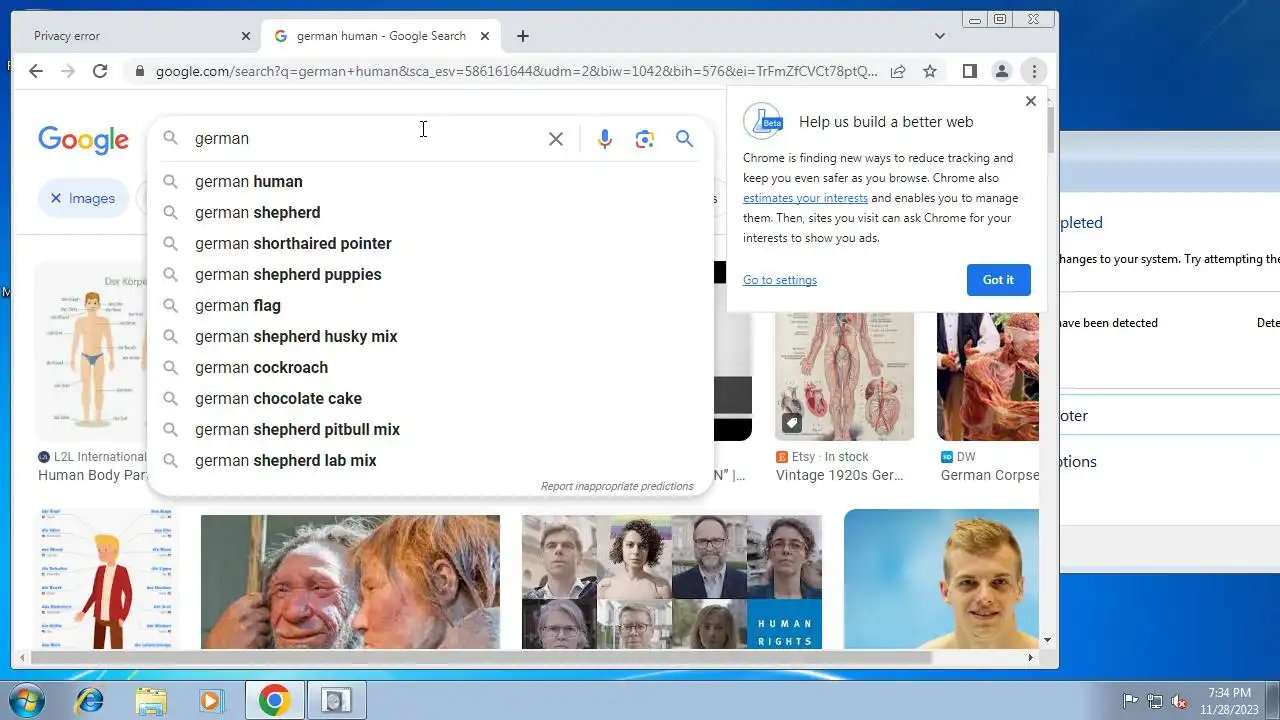1280x720 pixels.
Task: Click the vertical scrollbar down arrow
Action: point(1047,640)
